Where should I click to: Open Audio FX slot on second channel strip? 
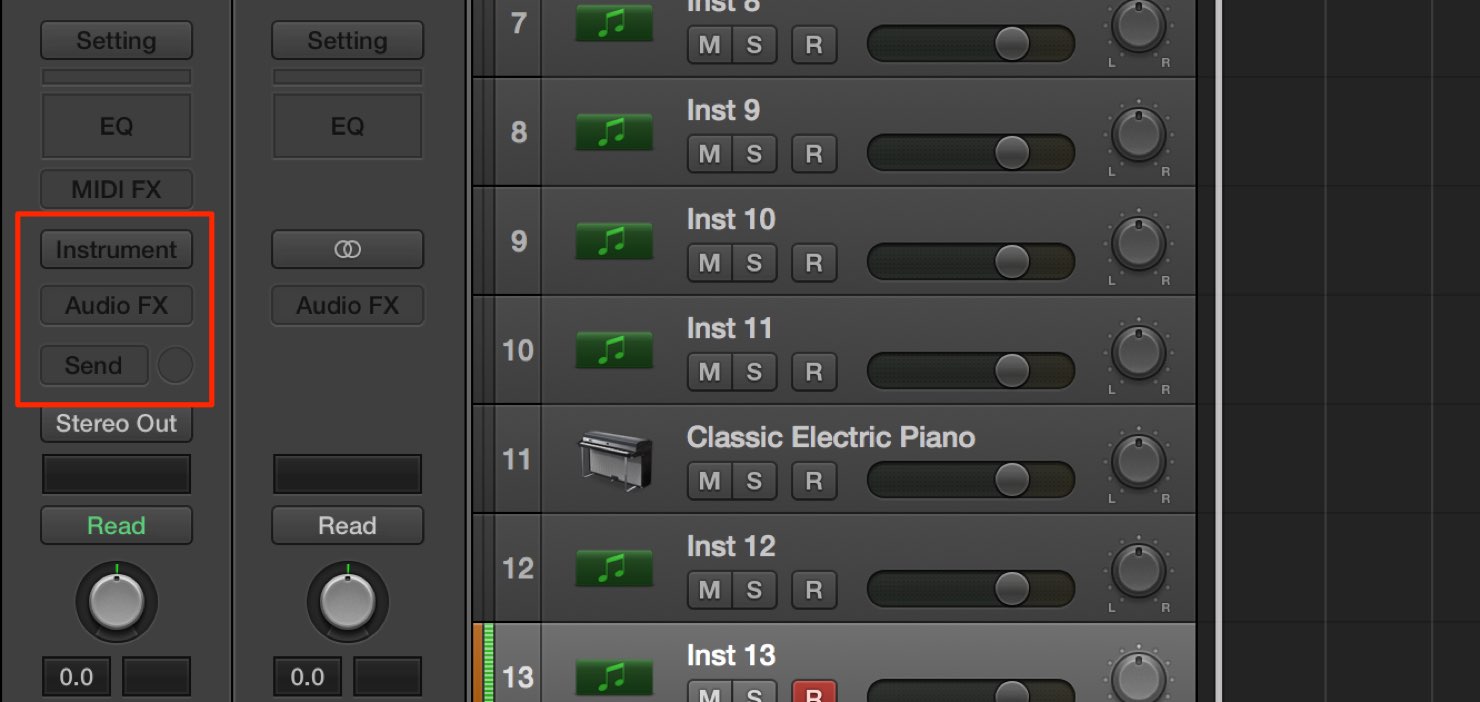tap(347, 306)
